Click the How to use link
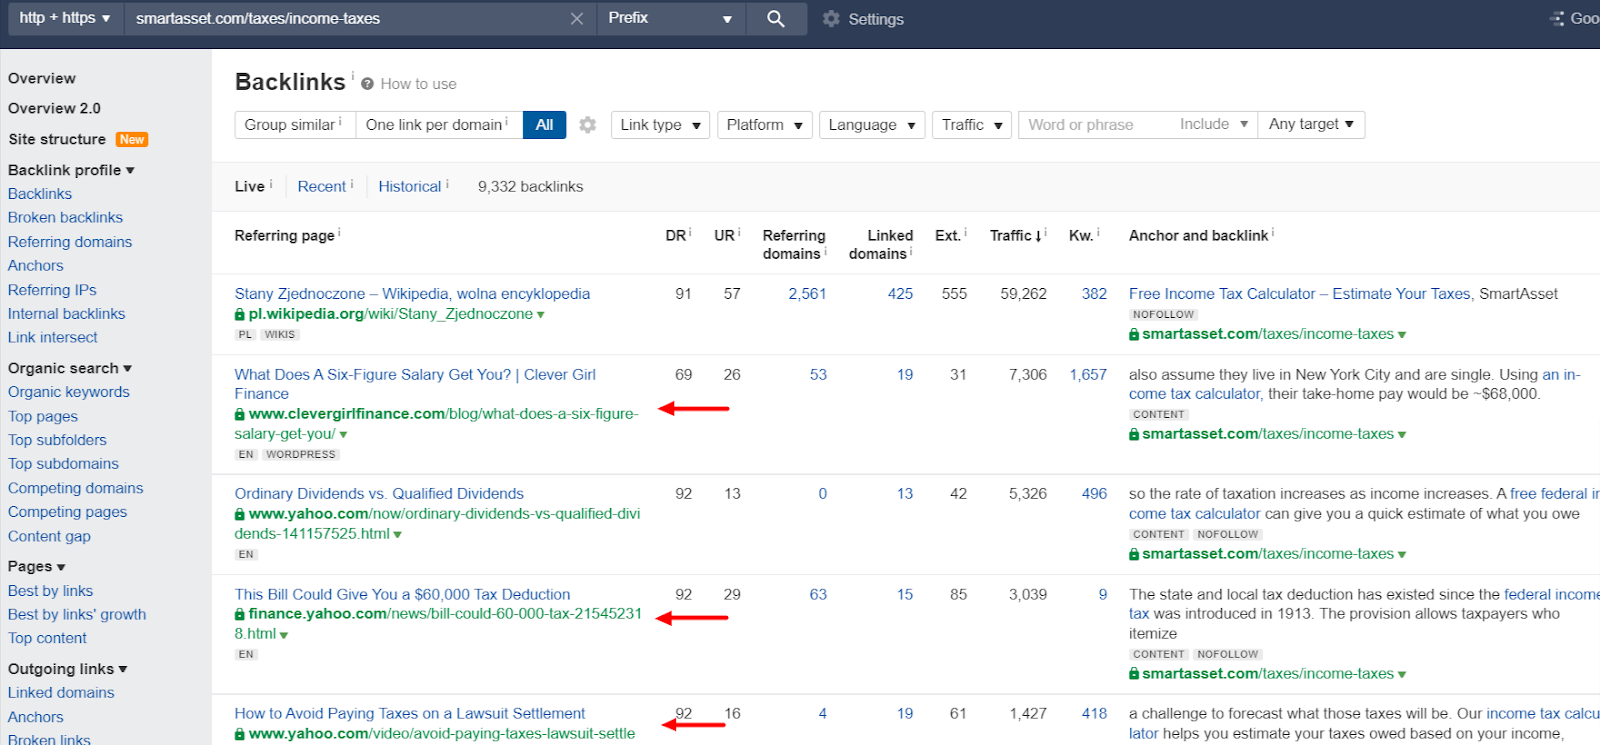 (418, 84)
